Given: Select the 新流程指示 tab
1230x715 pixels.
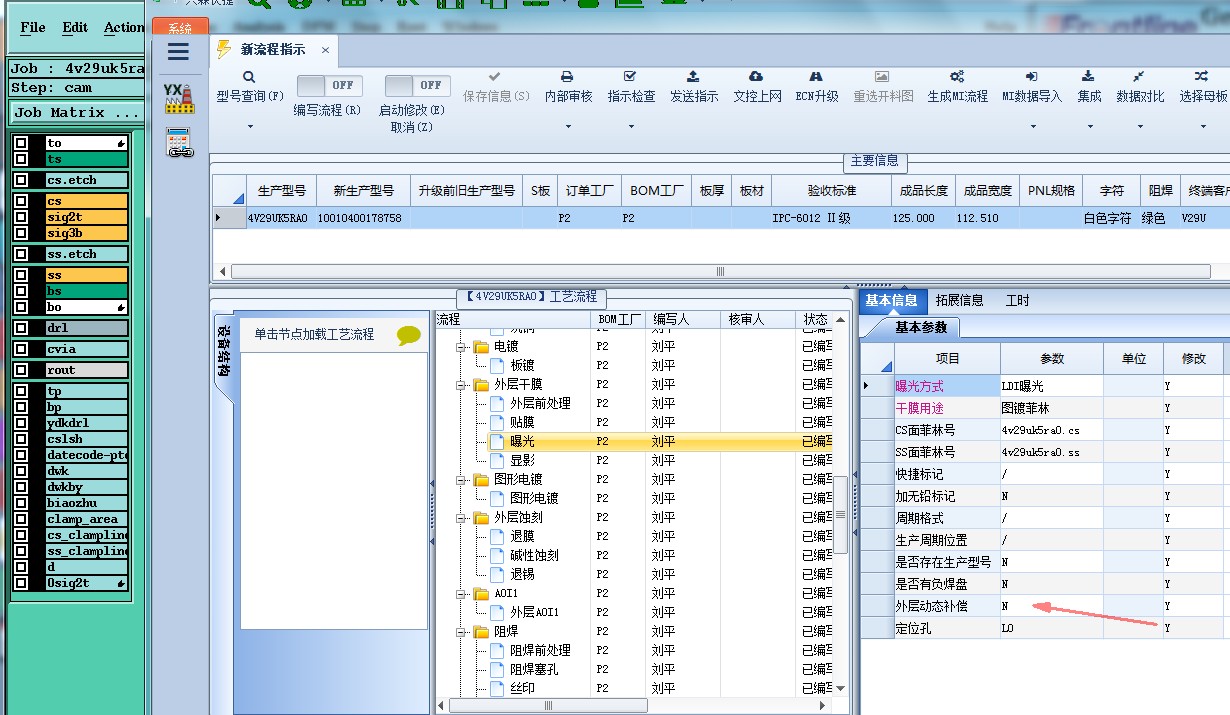Looking at the screenshot, I should [x=273, y=49].
